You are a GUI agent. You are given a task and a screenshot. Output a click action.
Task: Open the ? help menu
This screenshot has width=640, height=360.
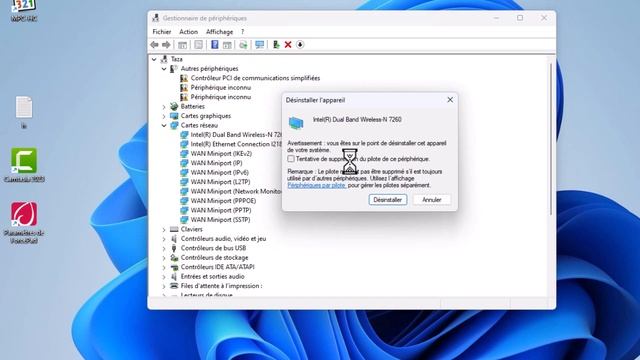click(242, 32)
